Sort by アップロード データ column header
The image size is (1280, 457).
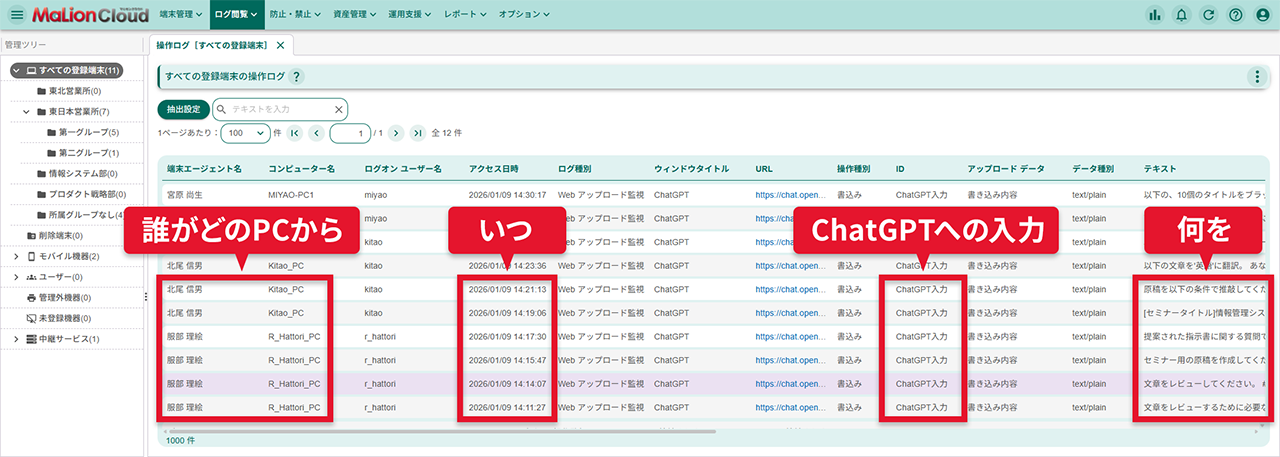tap(1006, 168)
